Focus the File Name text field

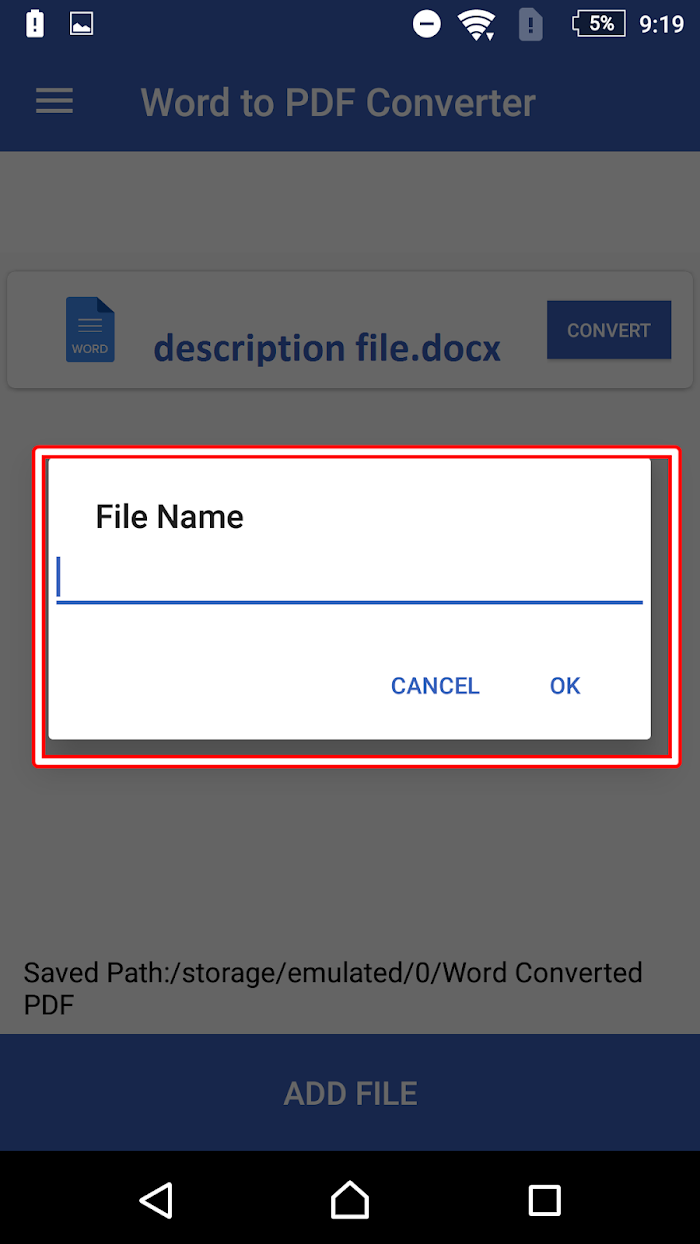pos(349,579)
